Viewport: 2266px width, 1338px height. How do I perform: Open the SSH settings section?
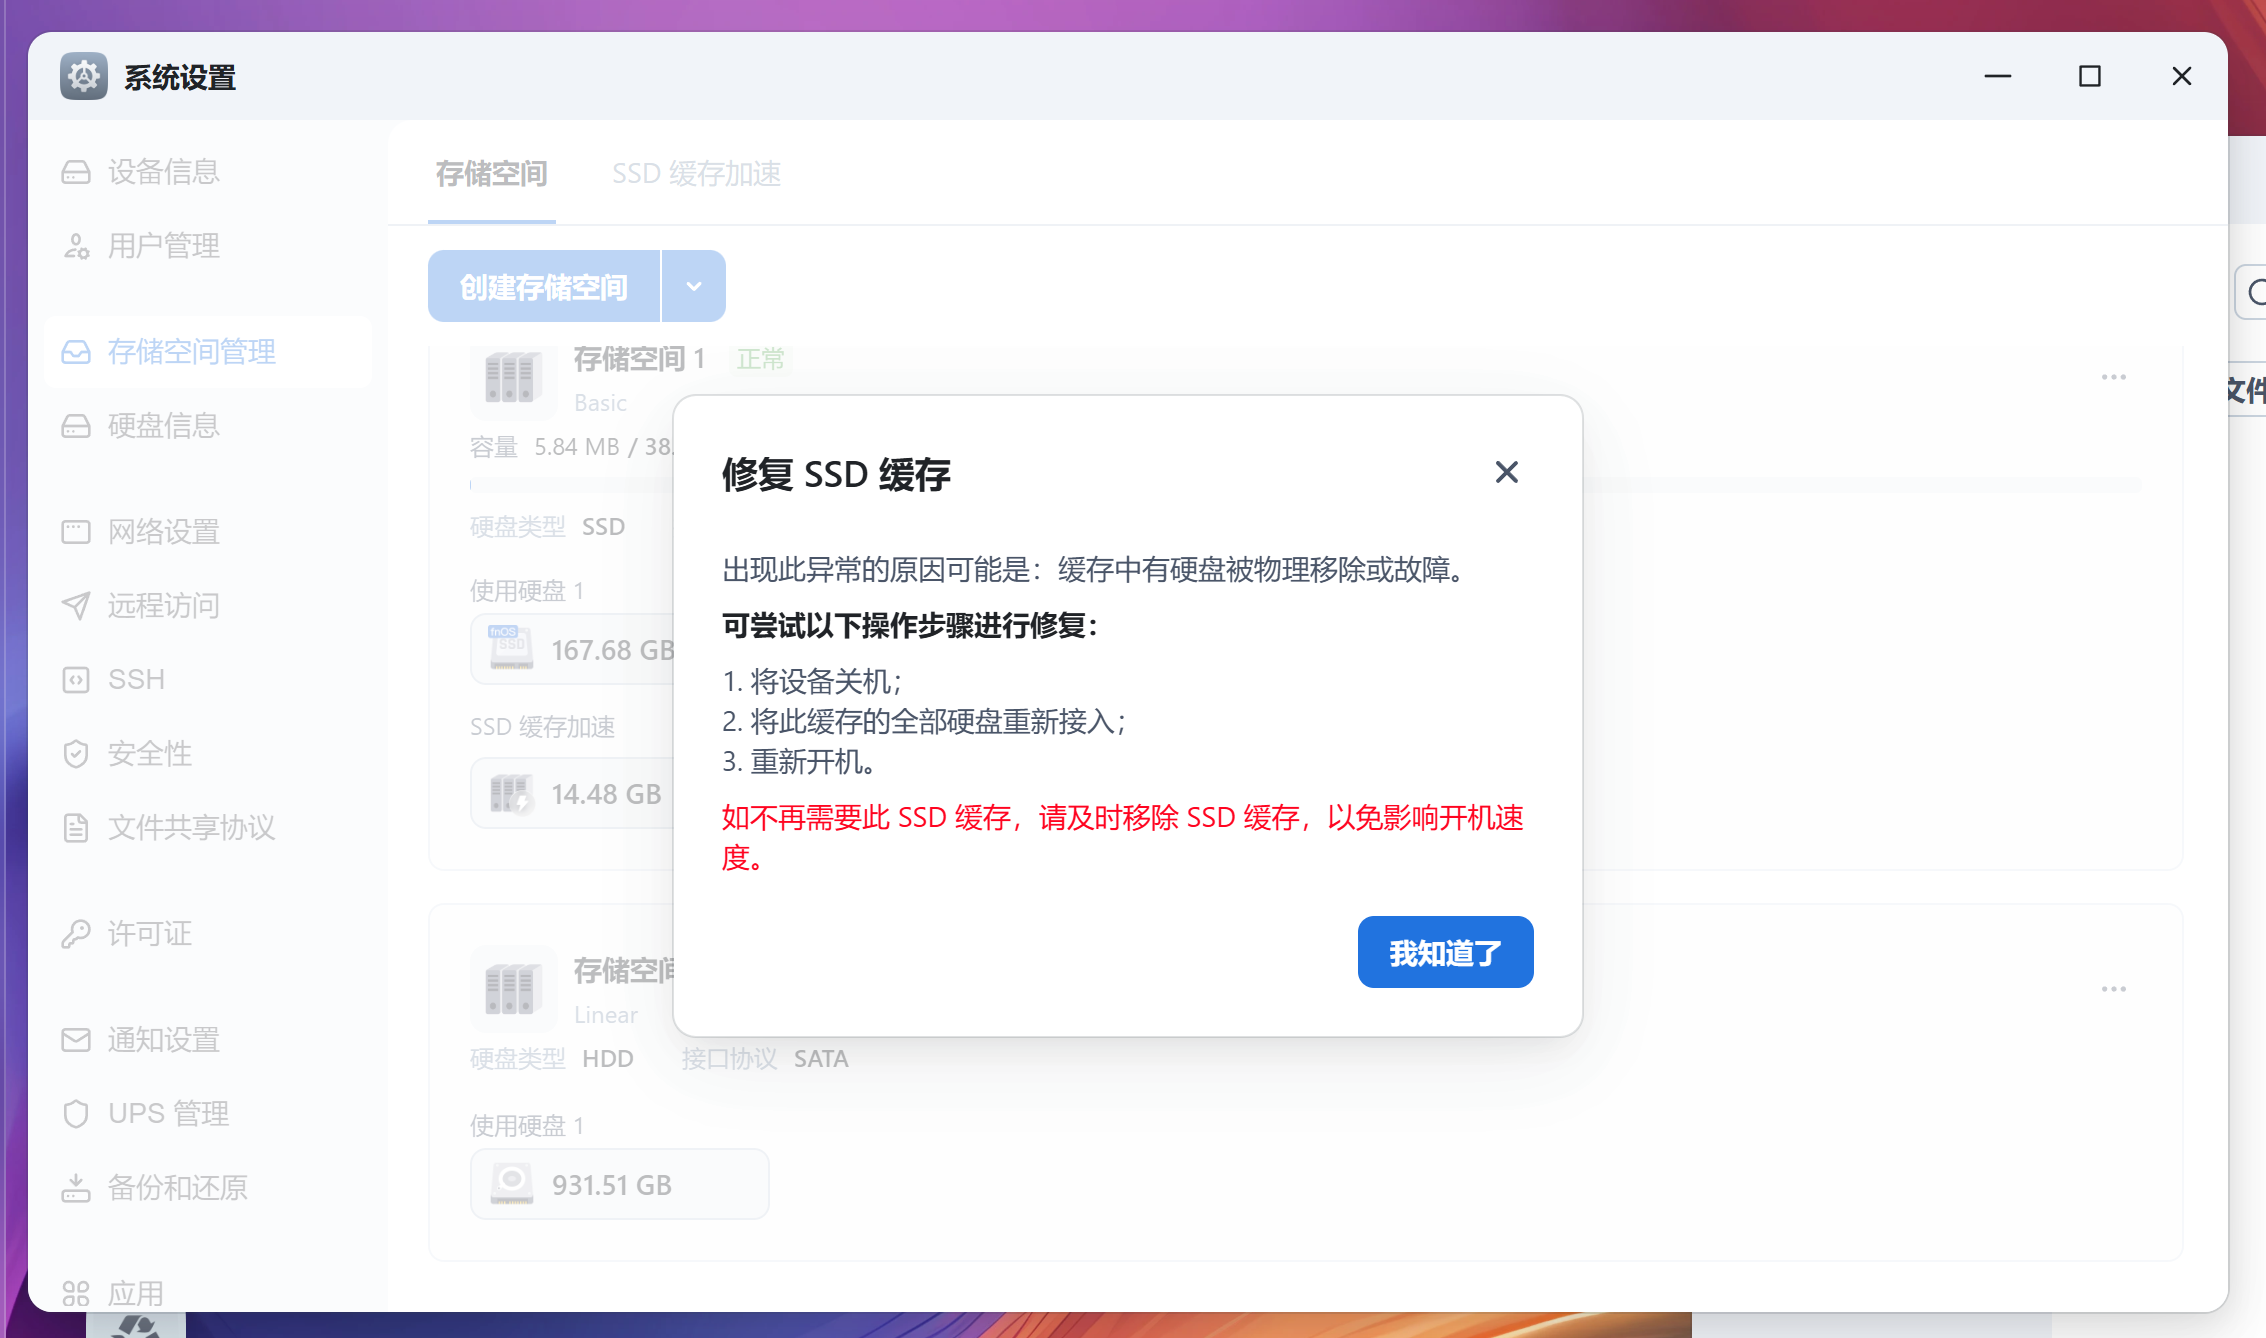tap(135, 679)
